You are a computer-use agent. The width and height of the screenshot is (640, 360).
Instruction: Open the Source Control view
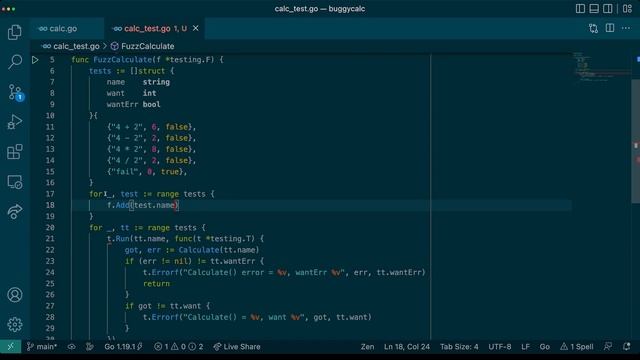click(x=15, y=92)
